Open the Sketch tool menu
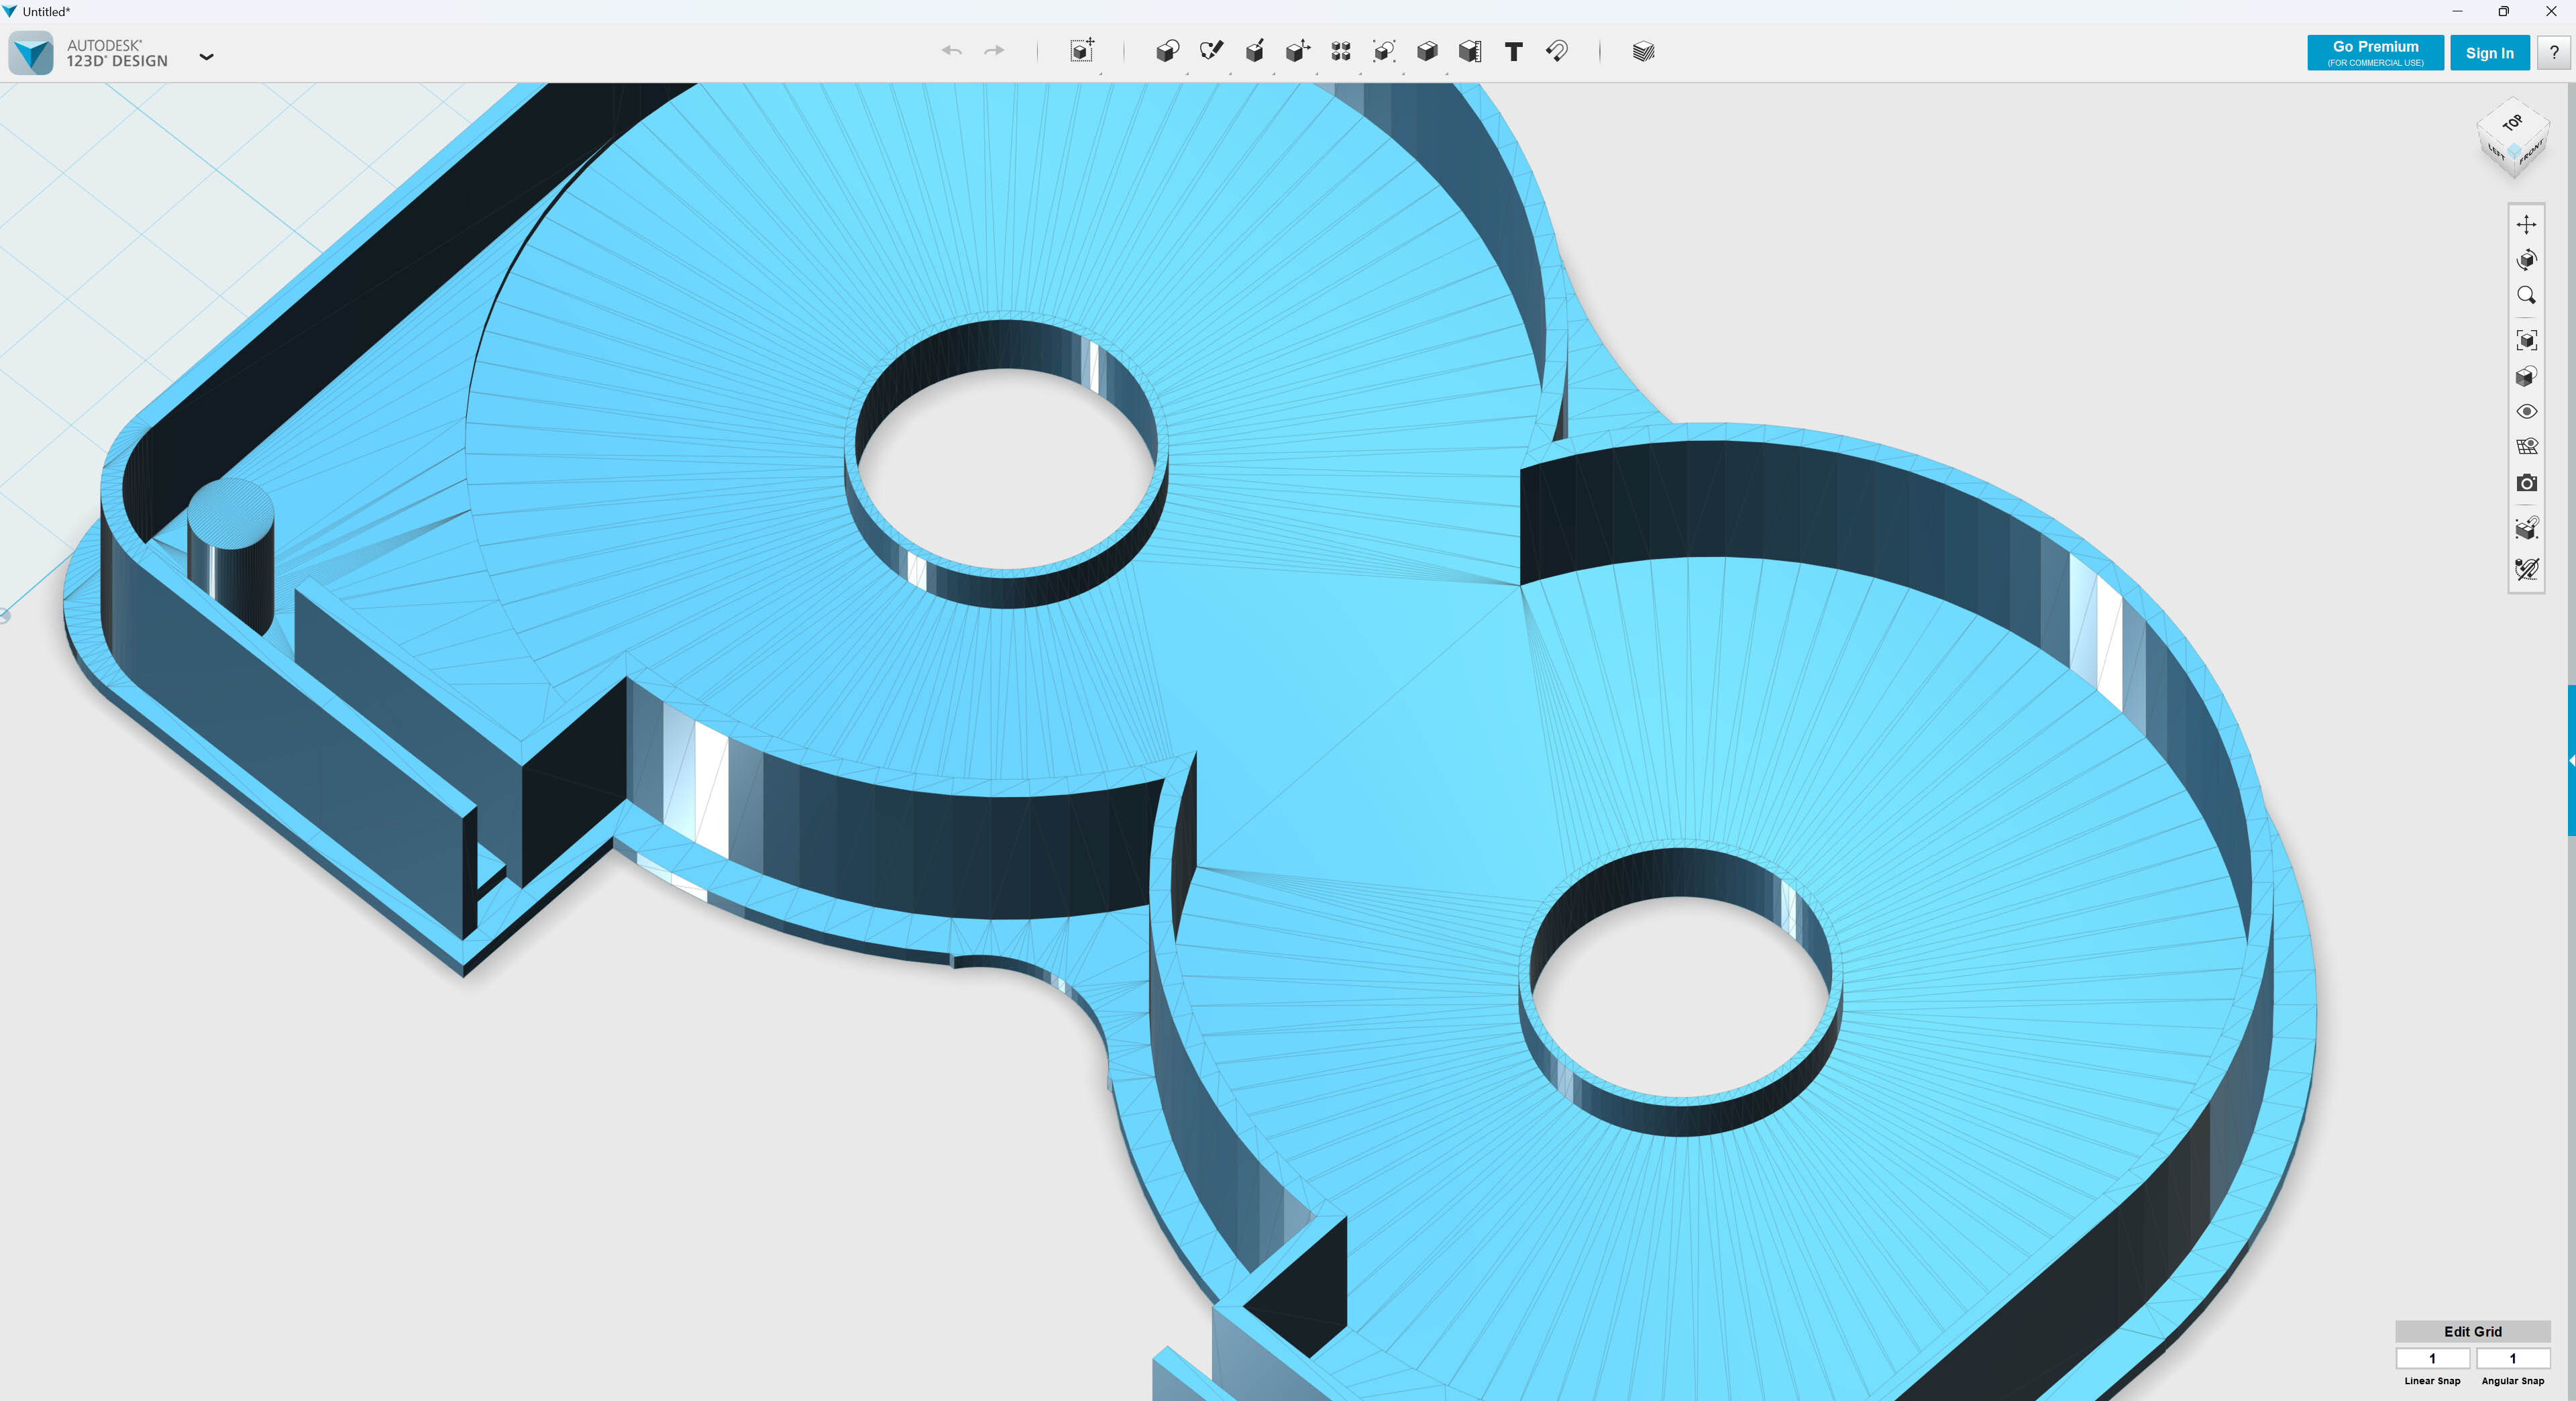The height and width of the screenshot is (1401, 2576). 1211,51
